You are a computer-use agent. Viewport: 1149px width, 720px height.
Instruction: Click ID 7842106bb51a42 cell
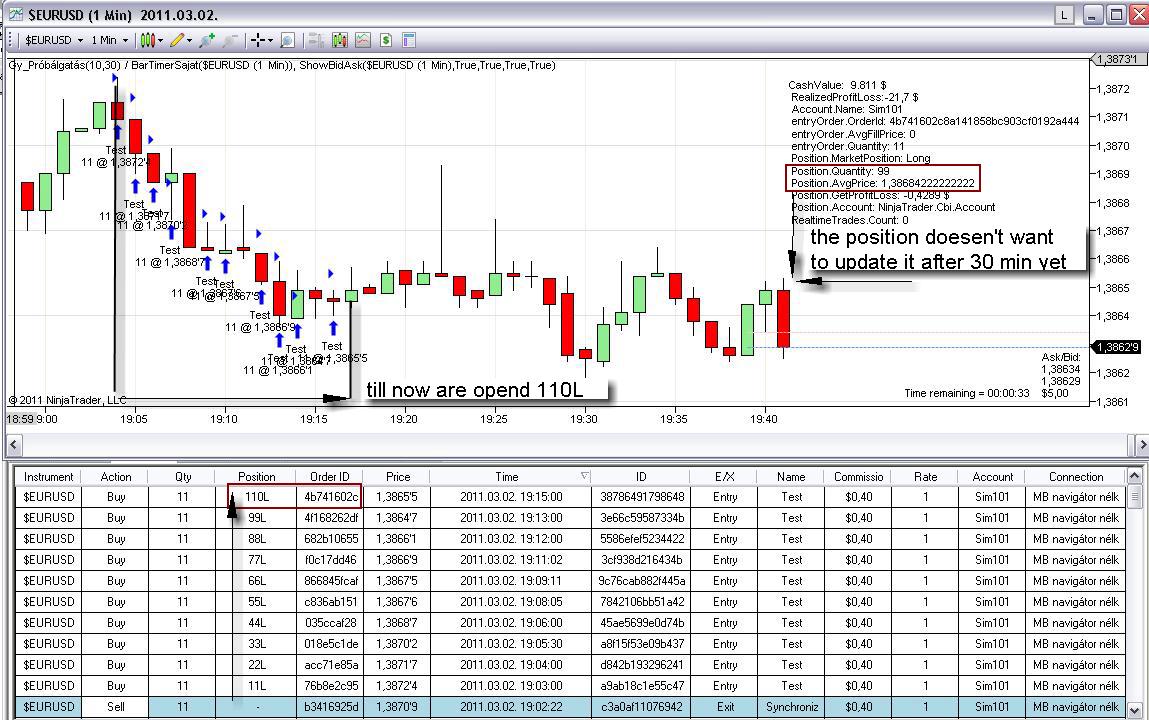point(642,601)
